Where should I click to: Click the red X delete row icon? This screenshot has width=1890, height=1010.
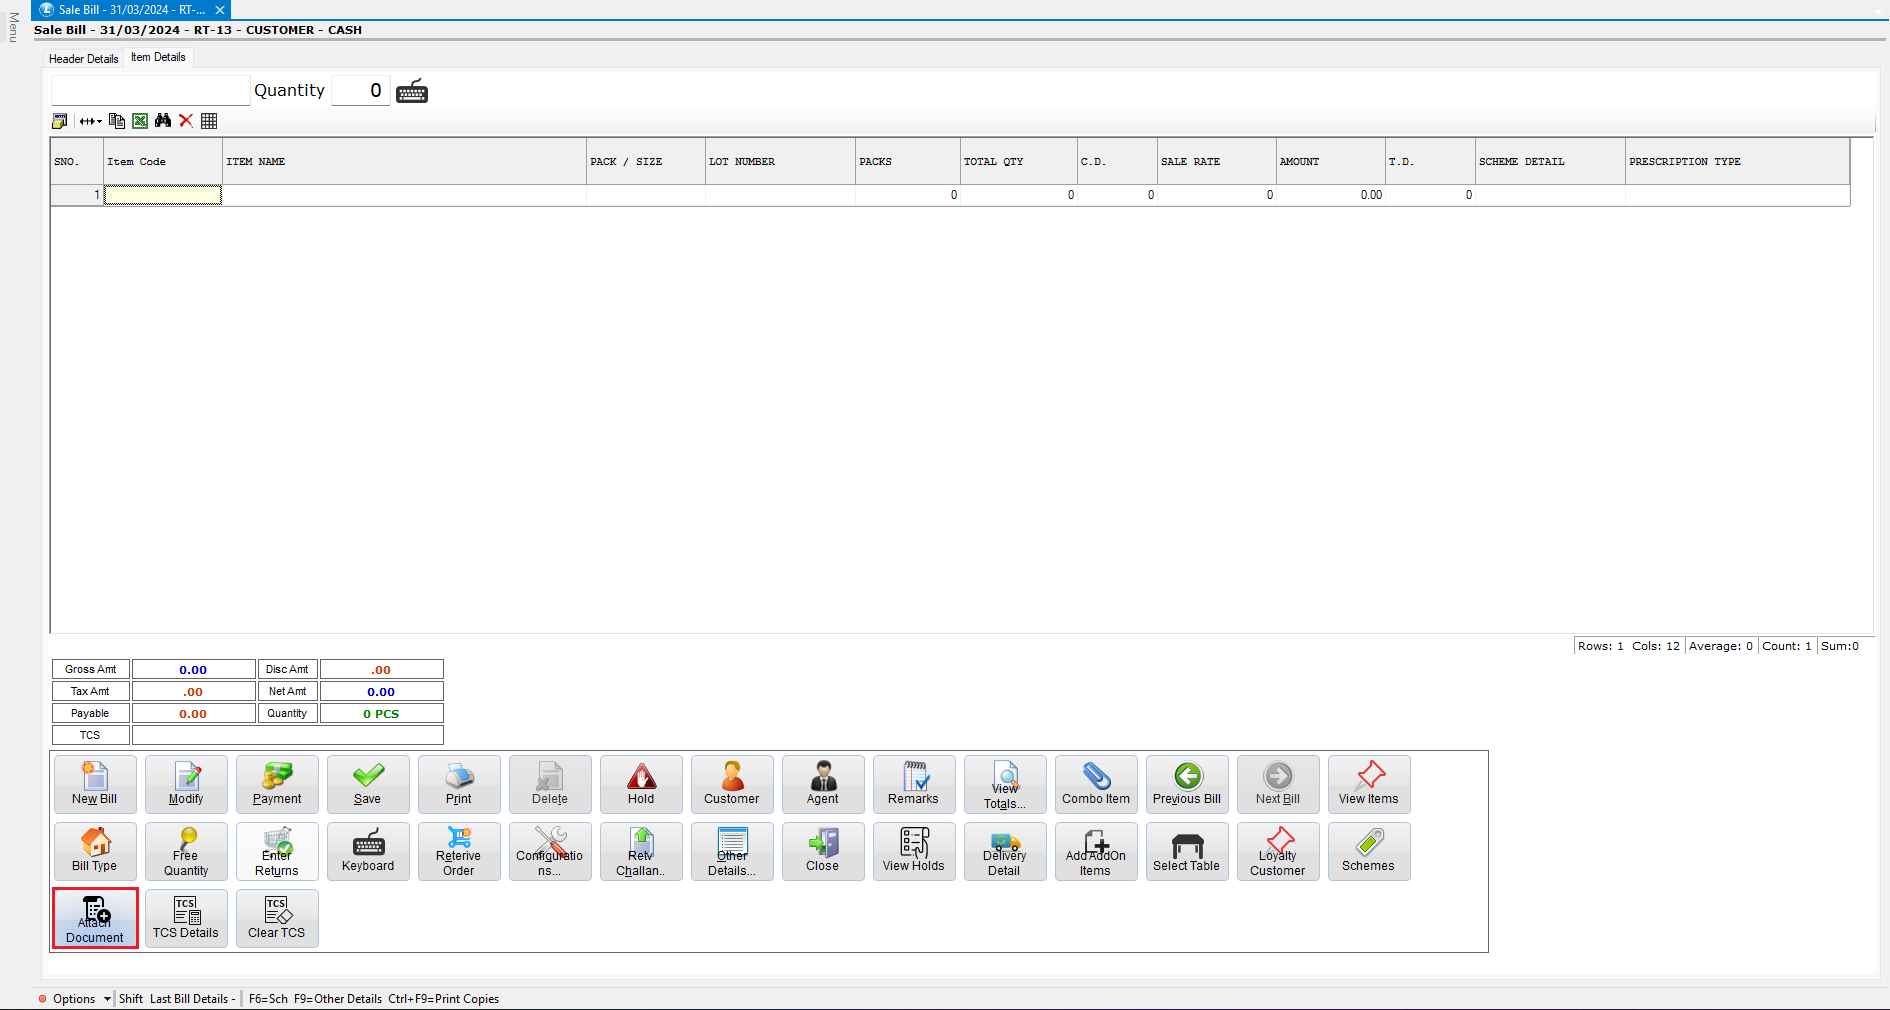[186, 121]
